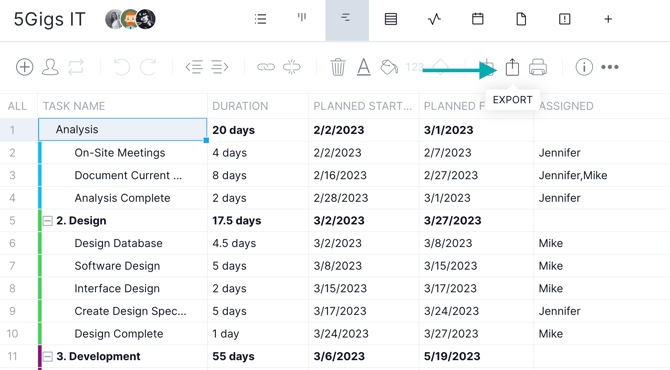Open the sheet view icon
The image size is (670, 370).
[x=391, y=19]
